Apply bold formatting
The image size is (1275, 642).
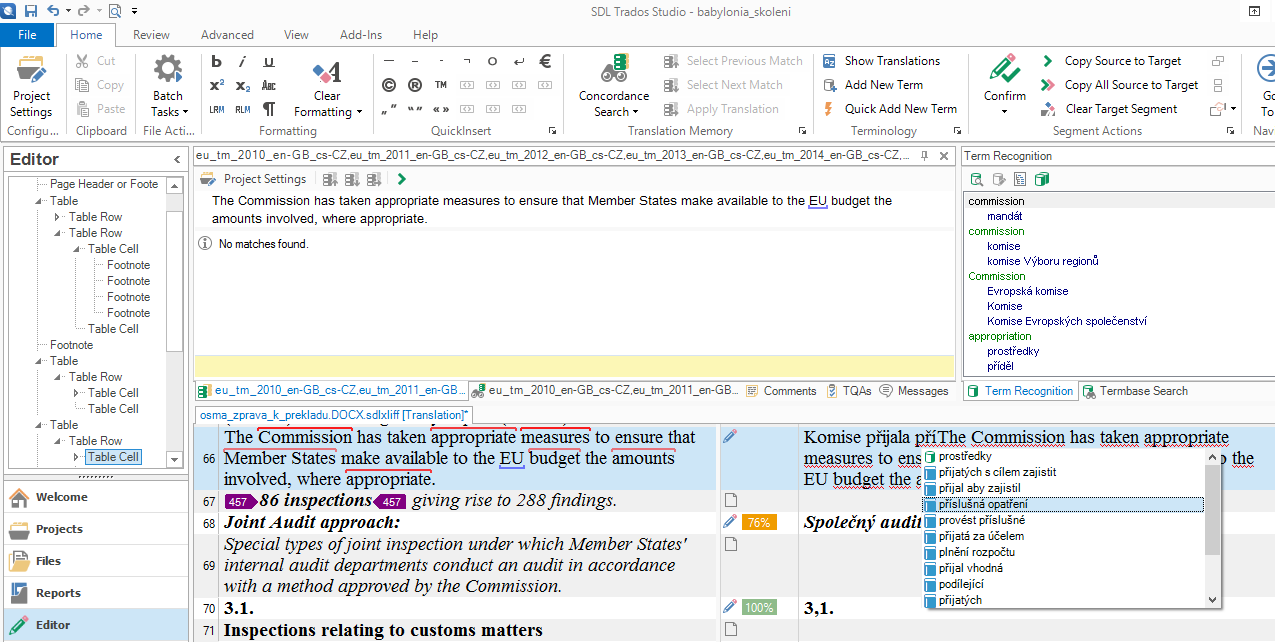pos(217,61)
